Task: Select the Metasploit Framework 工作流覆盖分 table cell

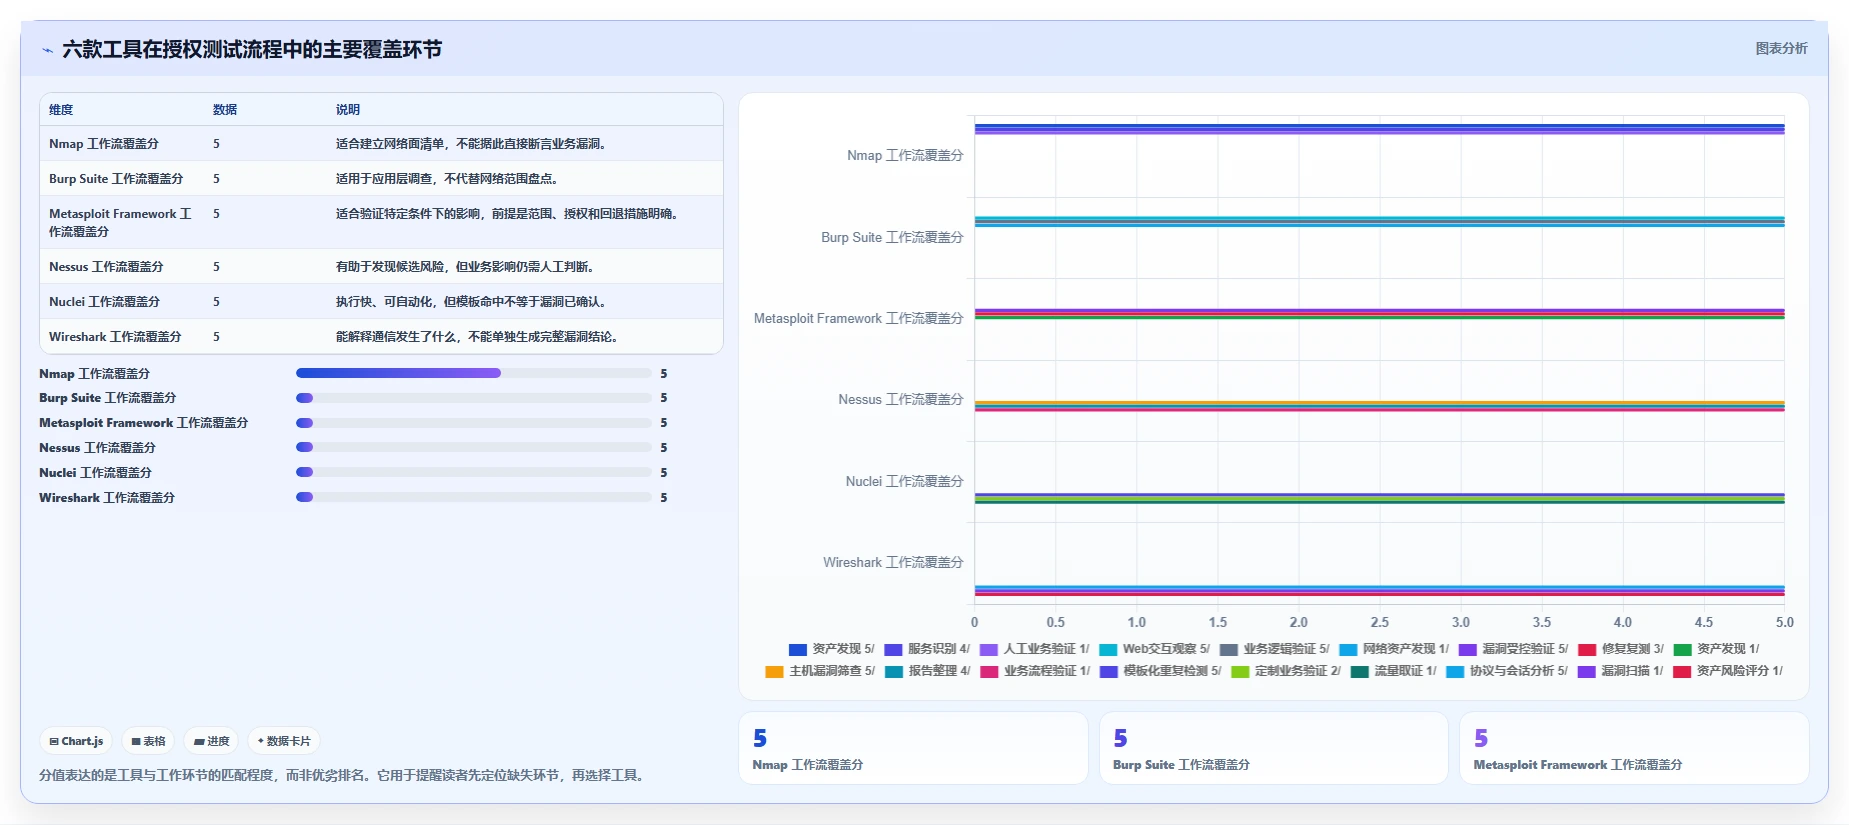Action: click(120, 222)
